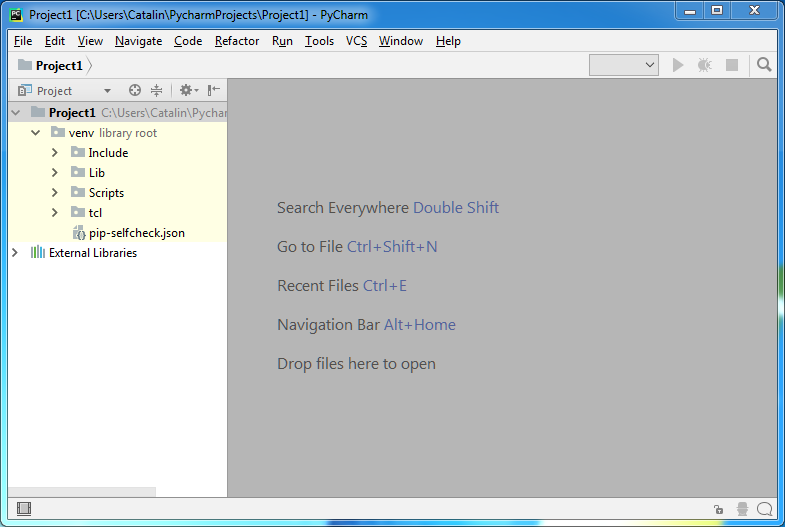The height and width of the screenshot is (527, 785).
Task: Open the Edit menu
Action: pyautogui.click(x=55, y=41)
